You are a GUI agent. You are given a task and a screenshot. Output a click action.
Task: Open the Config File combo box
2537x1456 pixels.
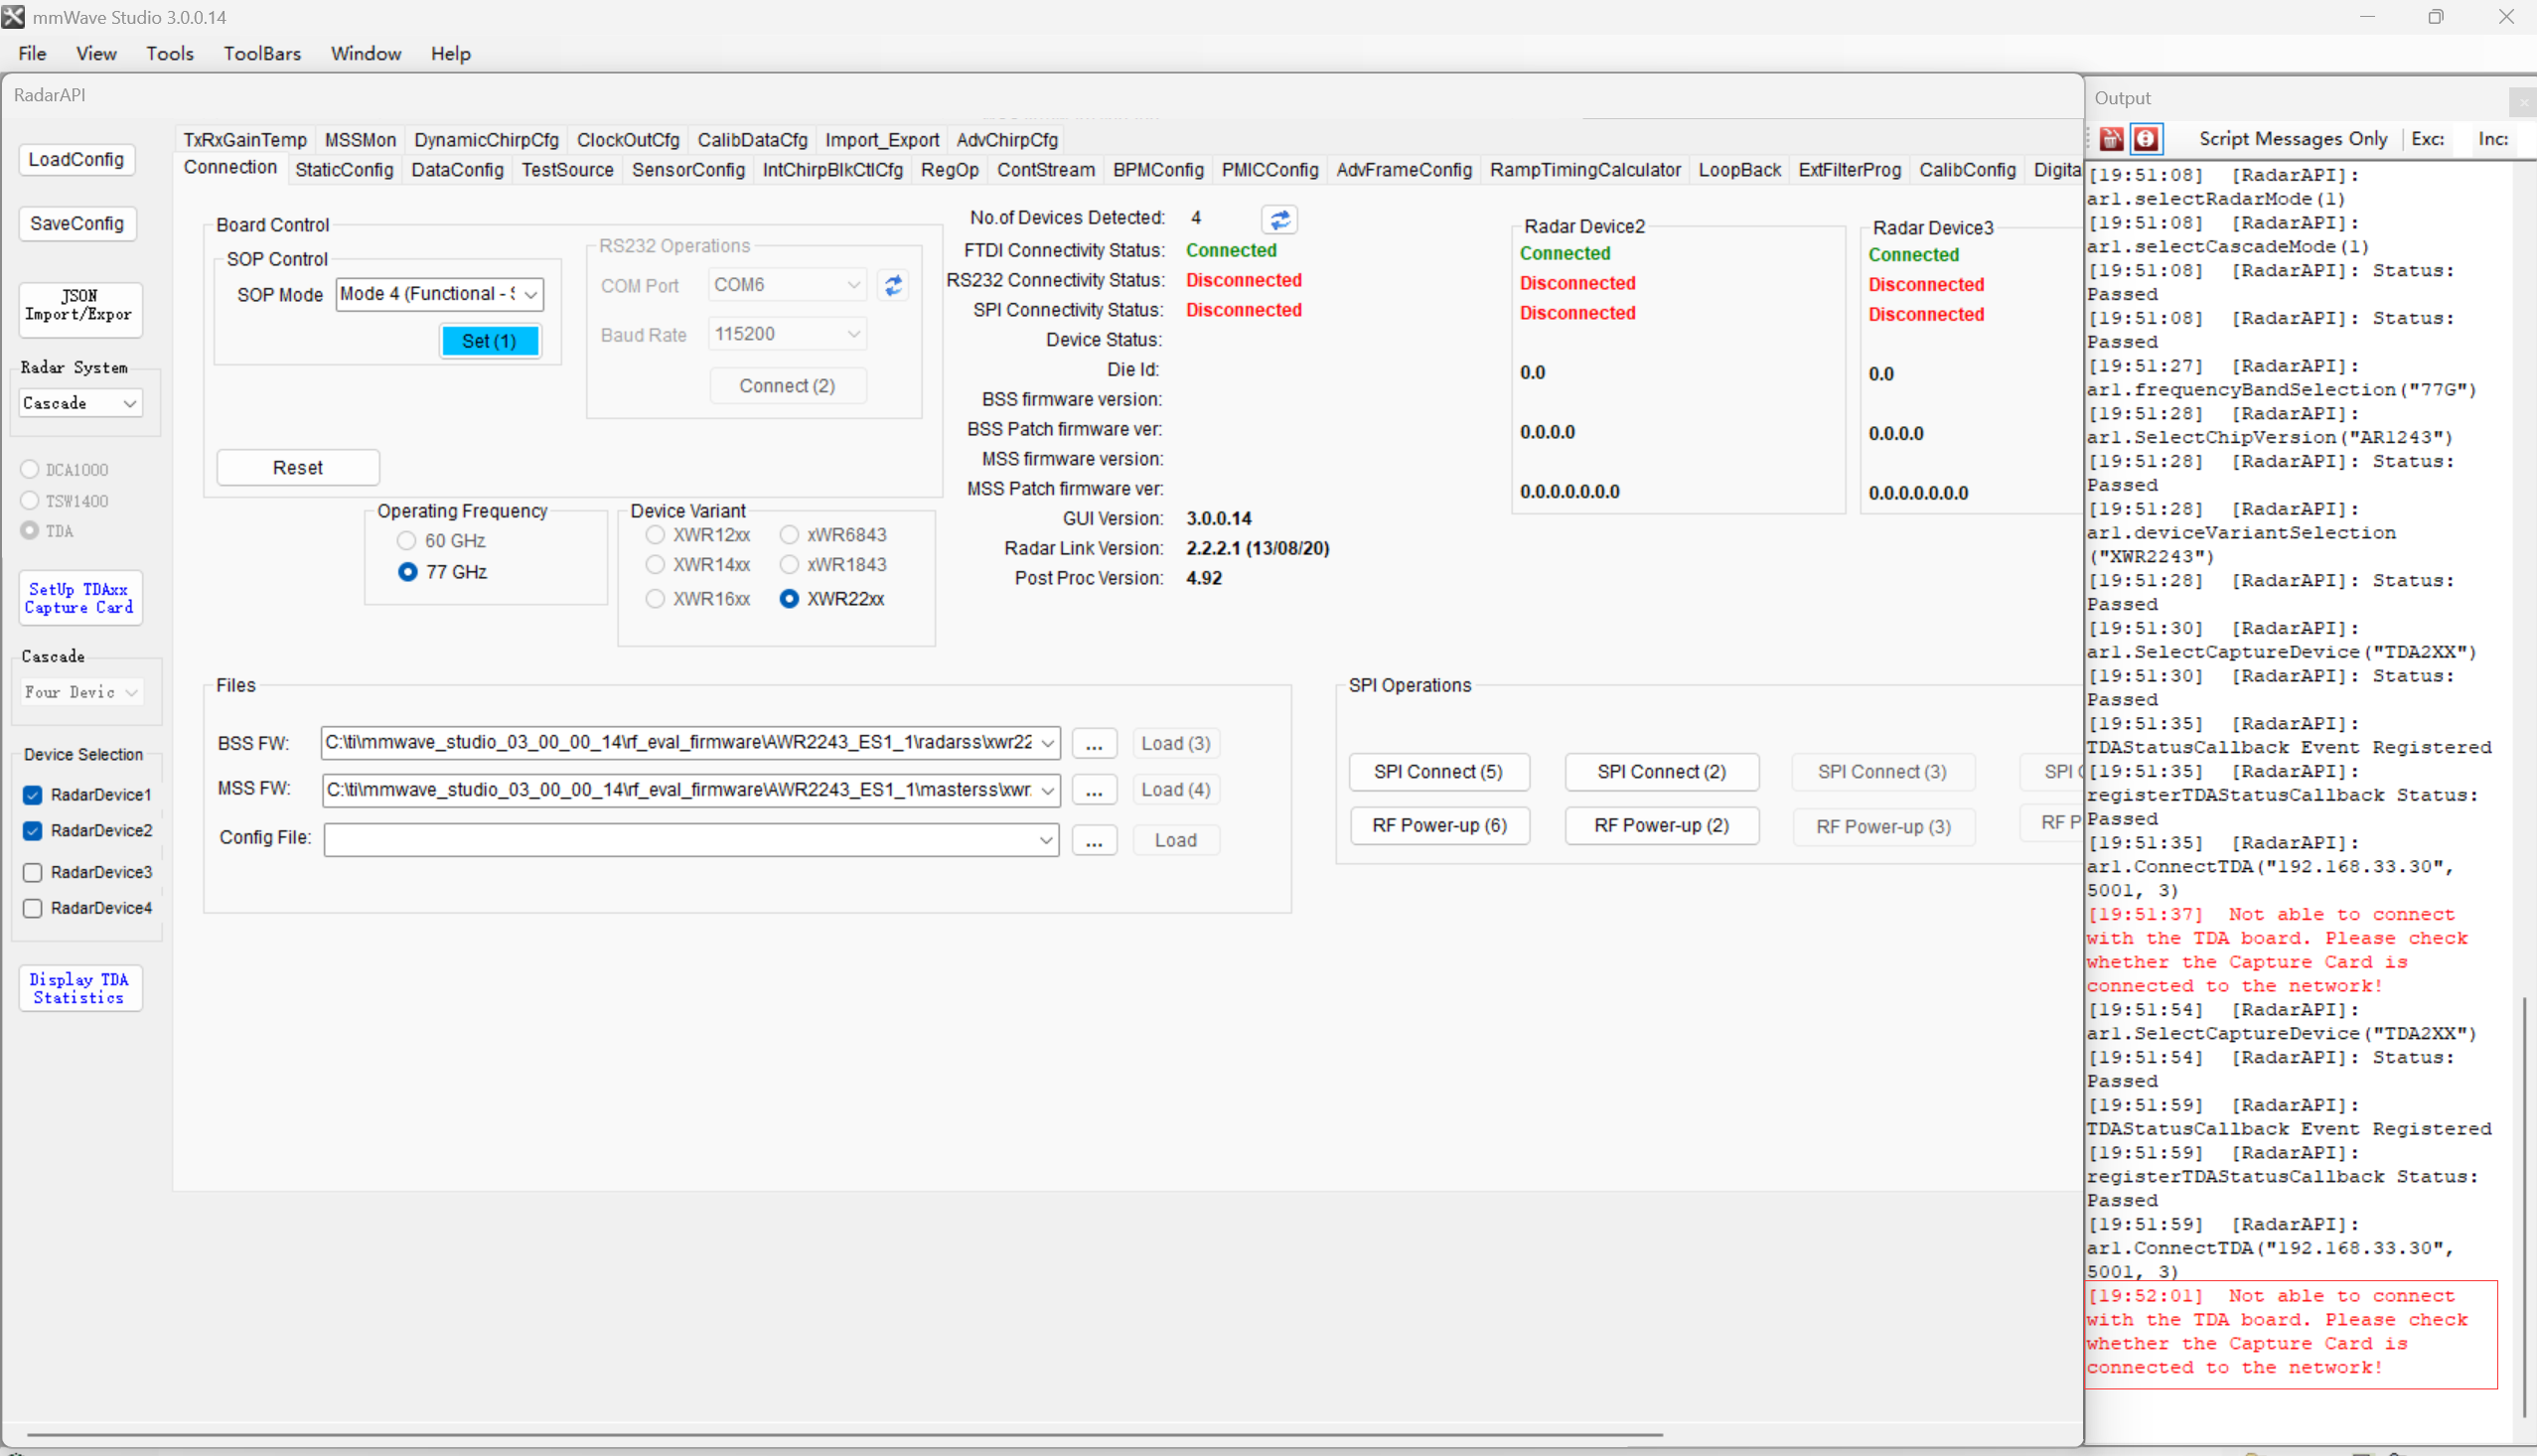(x=1046, y=840)
